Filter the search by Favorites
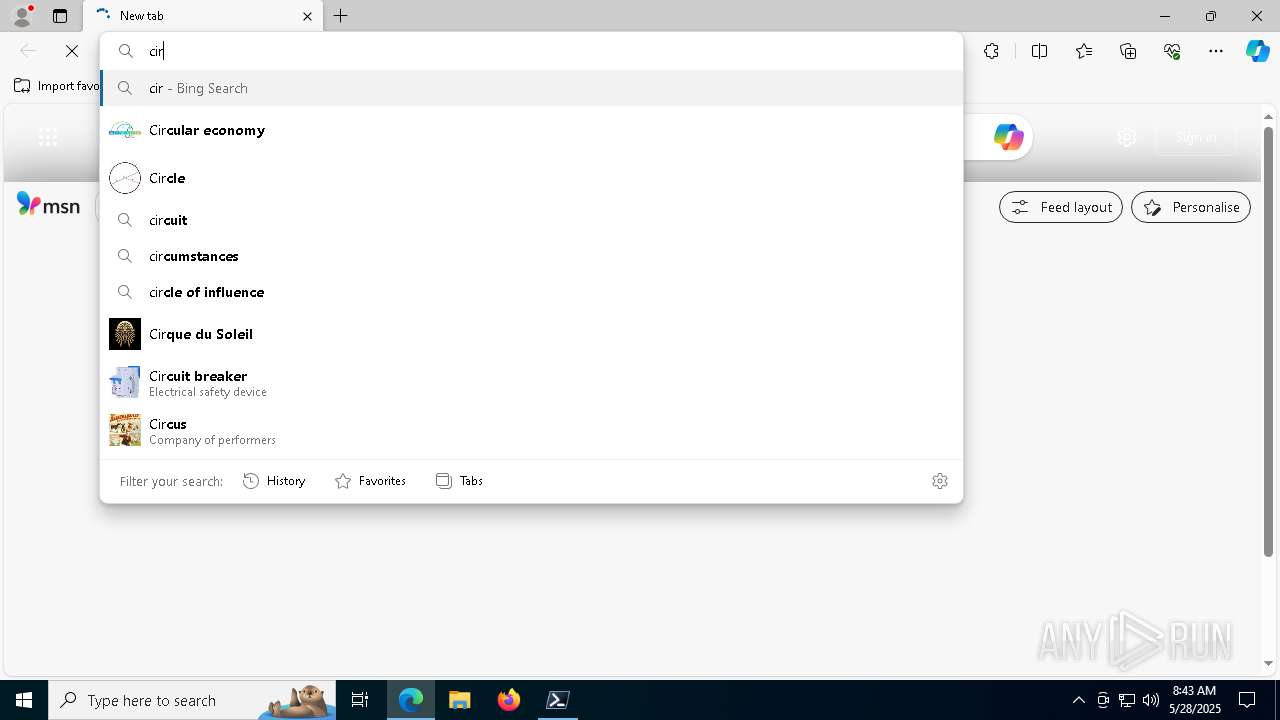The image size is (1280, 720). [370, 481]
